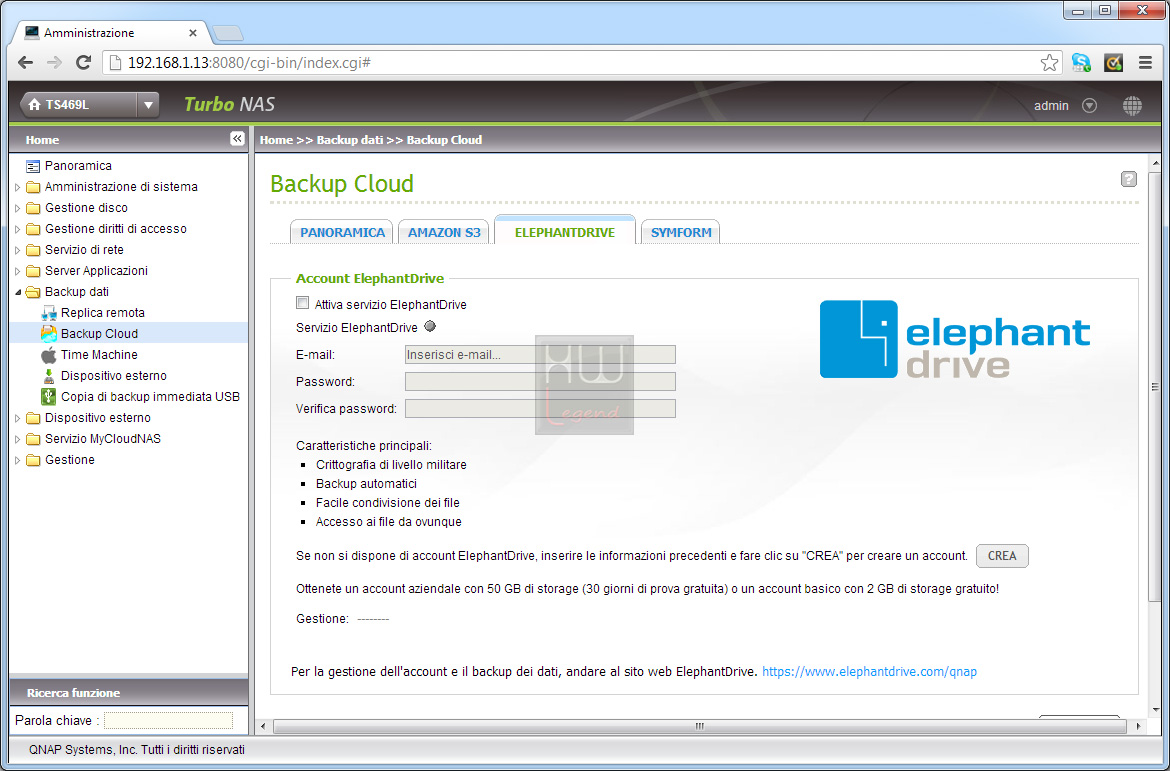Select the Amministrazione browser tab
Screen dimensions: 1170x771
[x=110, y=33]
